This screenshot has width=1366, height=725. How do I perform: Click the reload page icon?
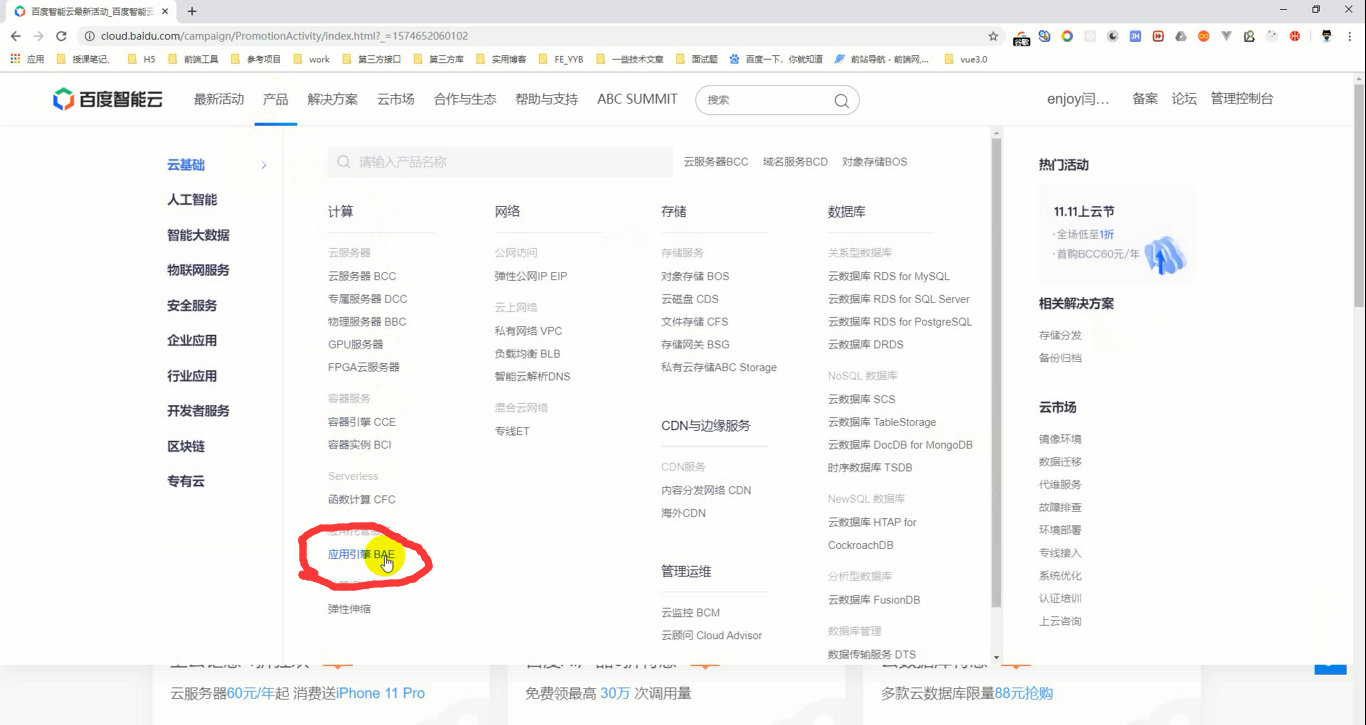(63, 35)
